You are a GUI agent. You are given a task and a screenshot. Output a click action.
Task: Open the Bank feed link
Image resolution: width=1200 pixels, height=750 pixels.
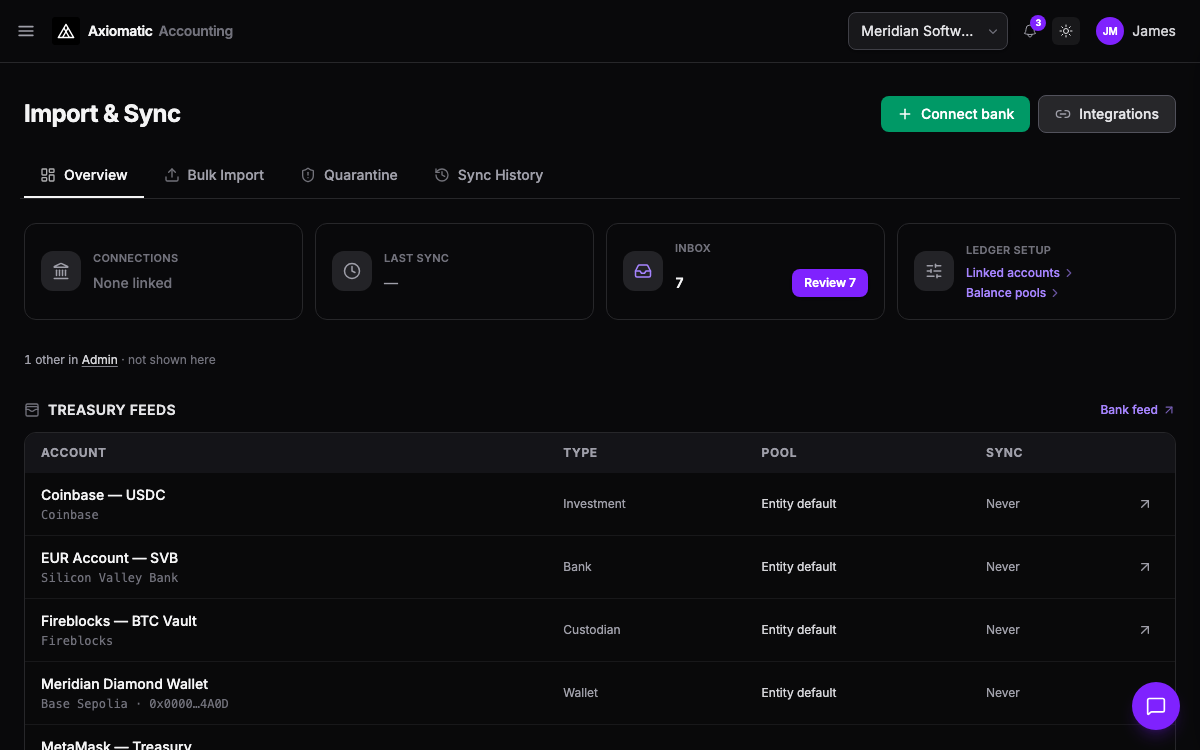(x=1137, y=410)
